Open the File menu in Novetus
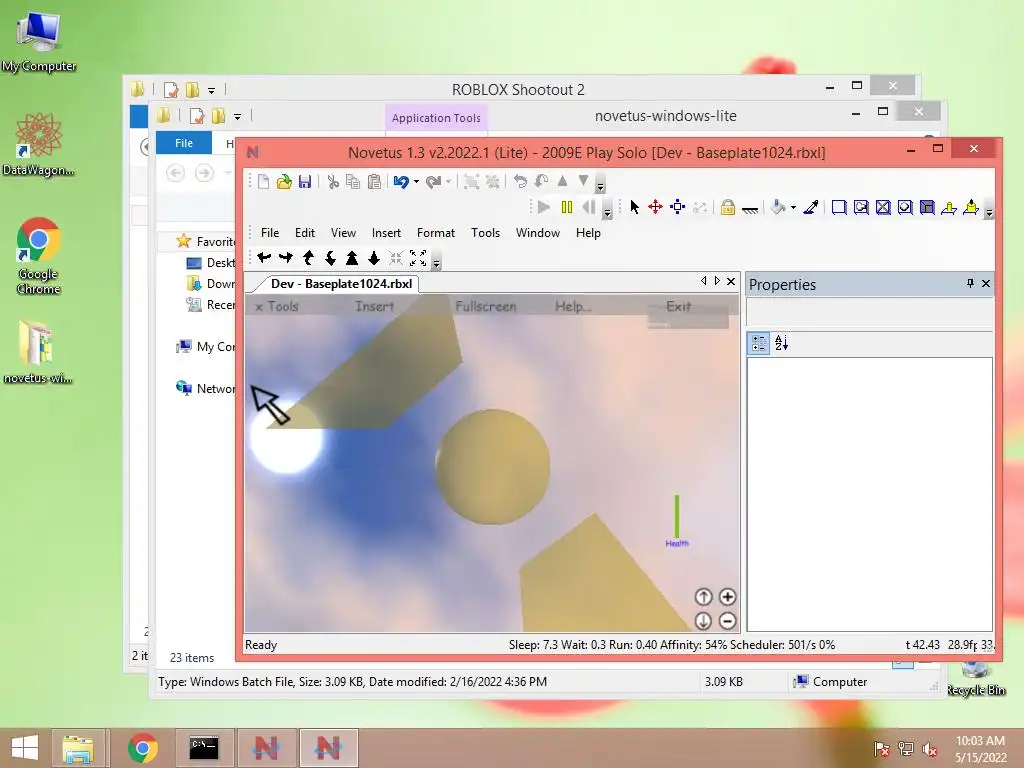Image resolution: width=1024 pixels, height=768 pixels. 270,232
